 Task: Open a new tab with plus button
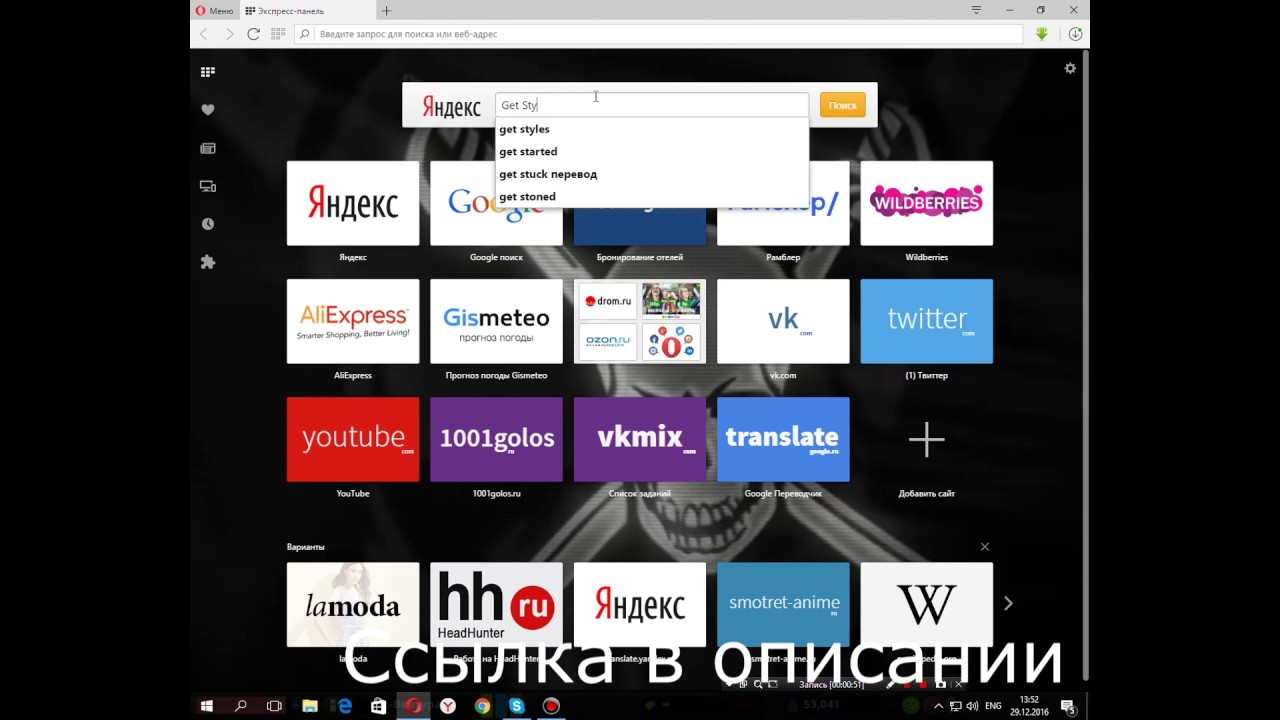pos(386,10)
